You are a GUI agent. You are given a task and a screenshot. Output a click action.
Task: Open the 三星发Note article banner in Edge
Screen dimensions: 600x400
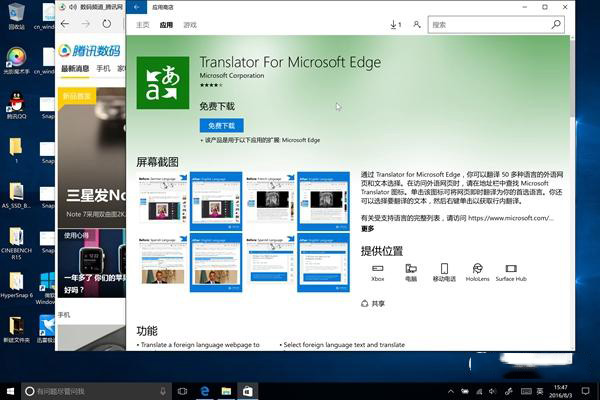click(92, 158)
